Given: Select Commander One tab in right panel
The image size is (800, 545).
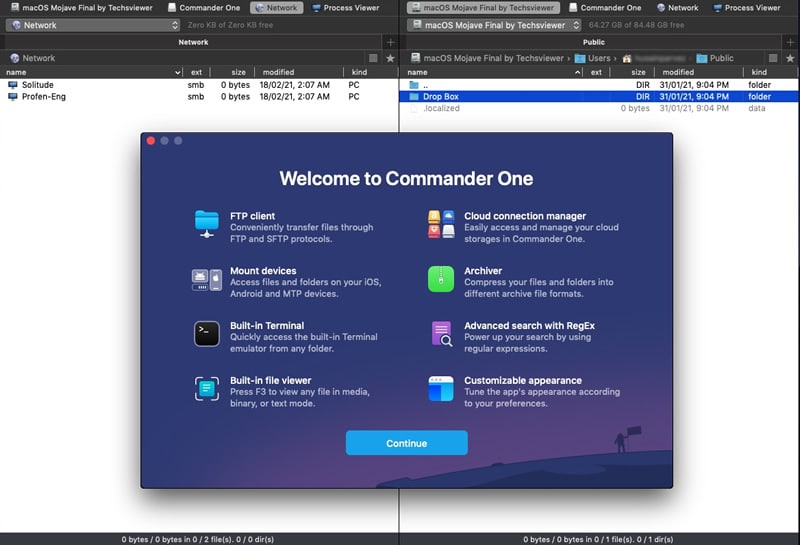Looking at the screenshot, I should pos(605,8).
